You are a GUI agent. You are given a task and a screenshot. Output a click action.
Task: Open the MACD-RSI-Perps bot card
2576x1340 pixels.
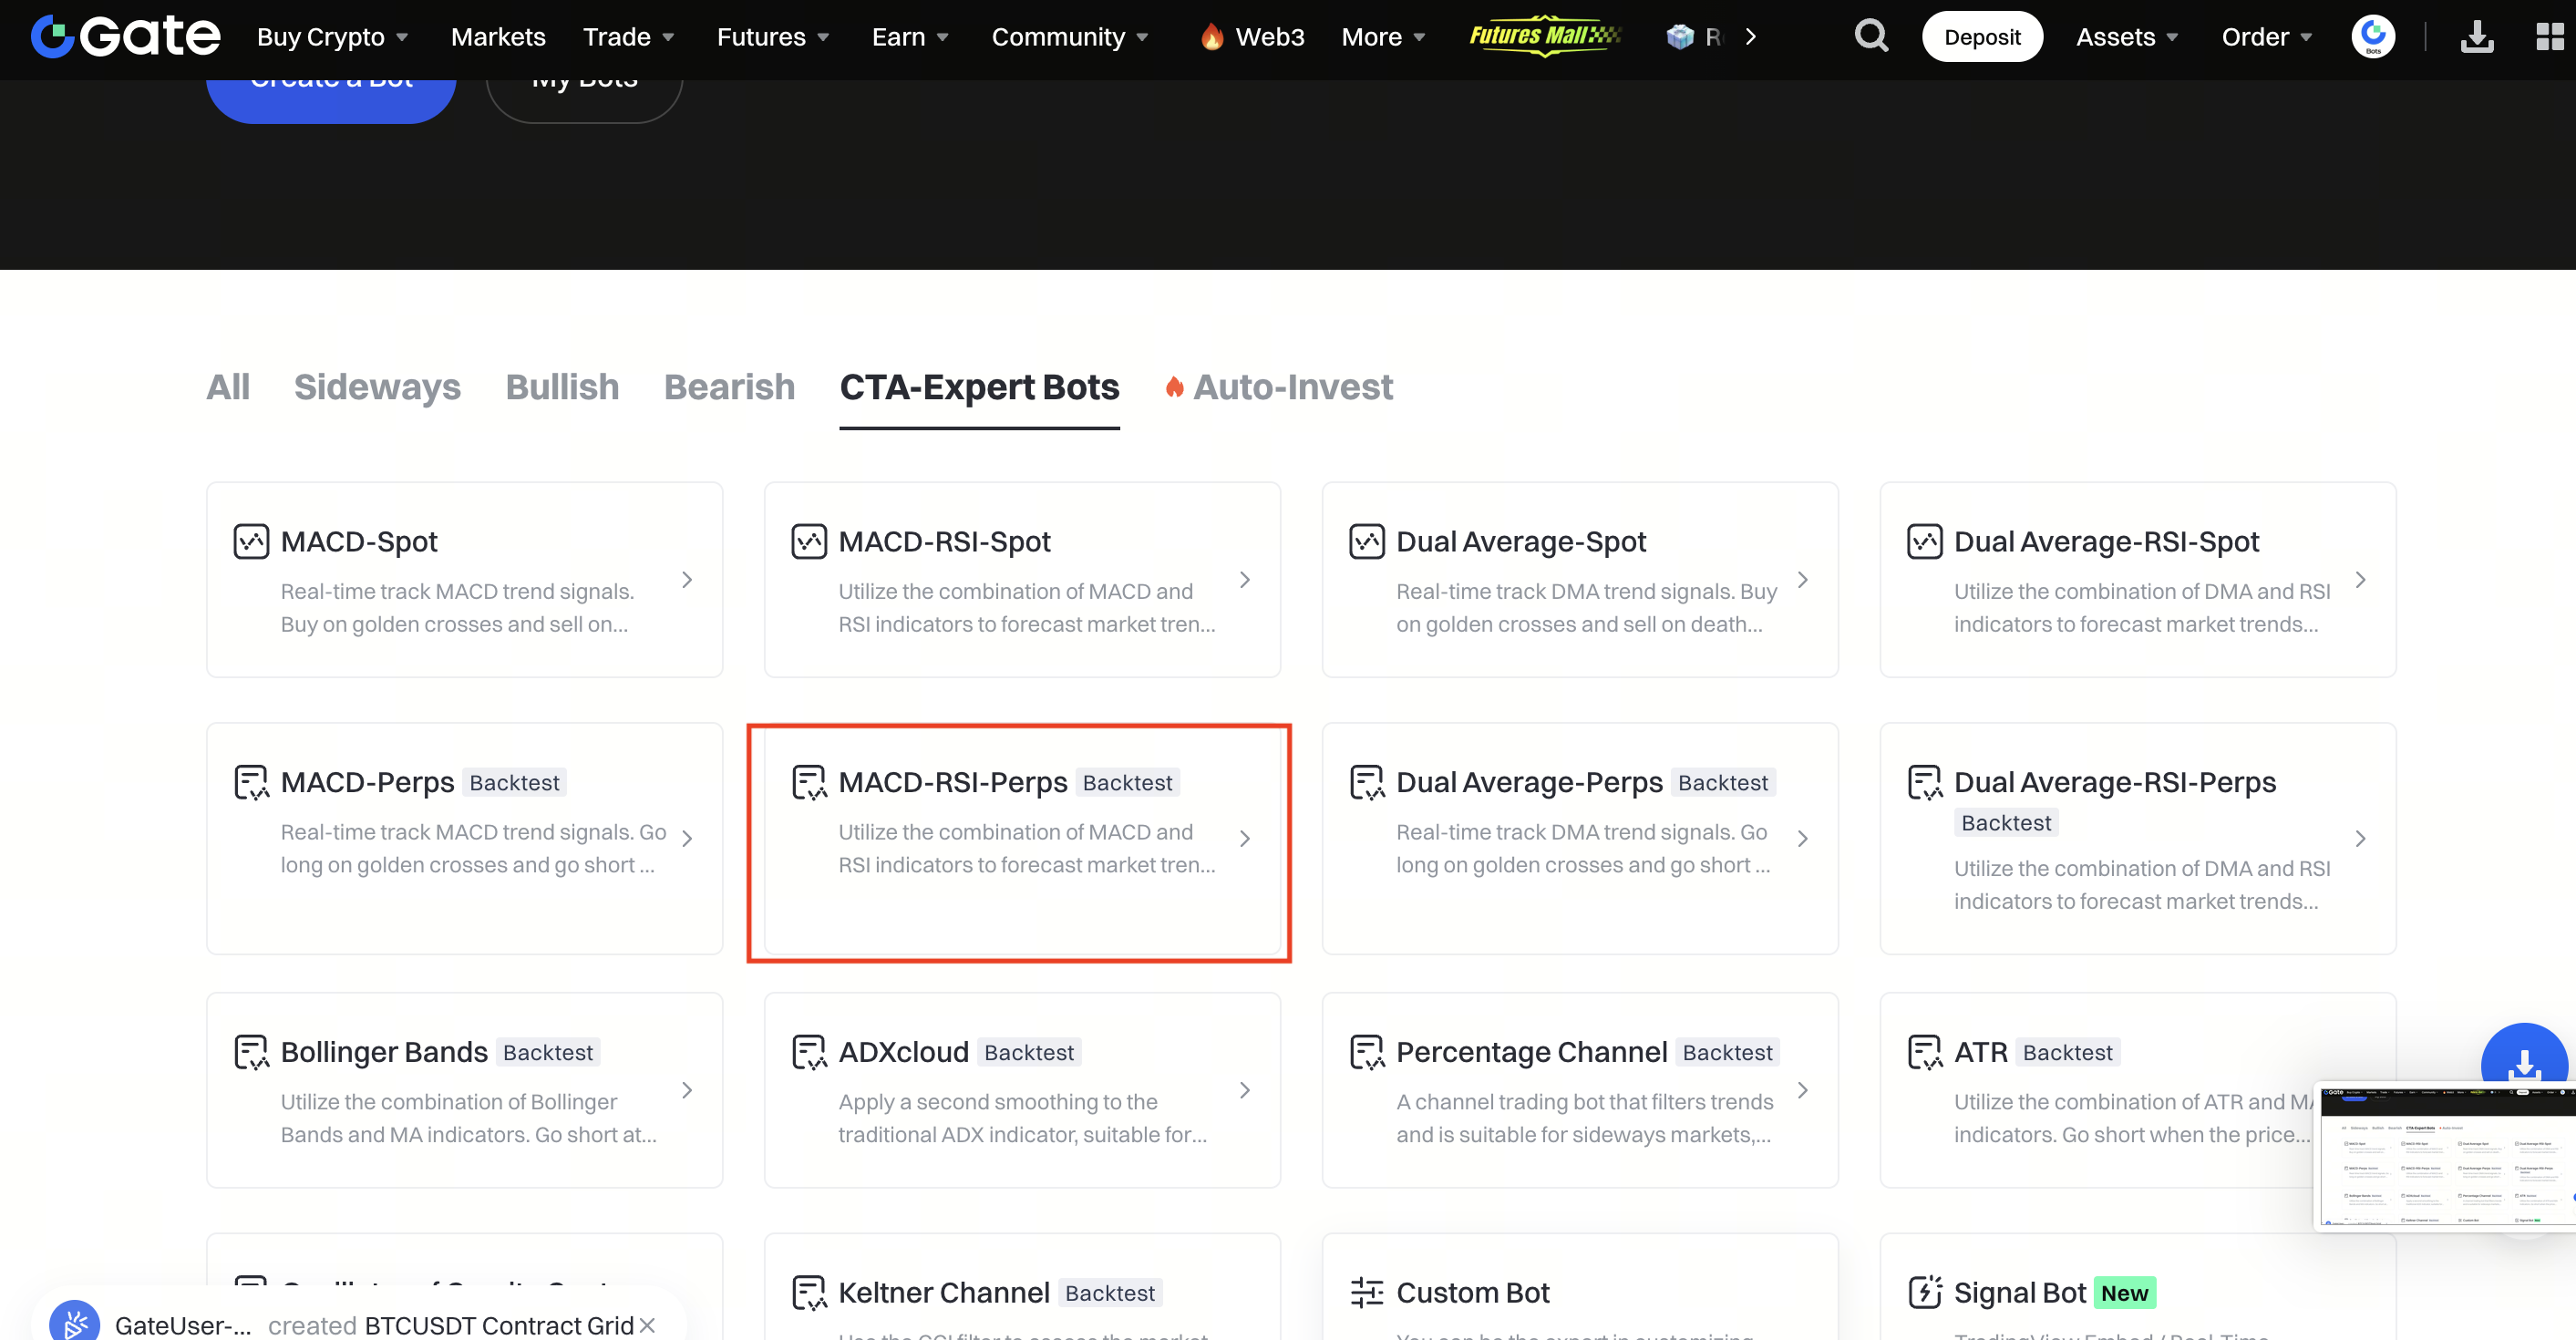coord(1020,840)
